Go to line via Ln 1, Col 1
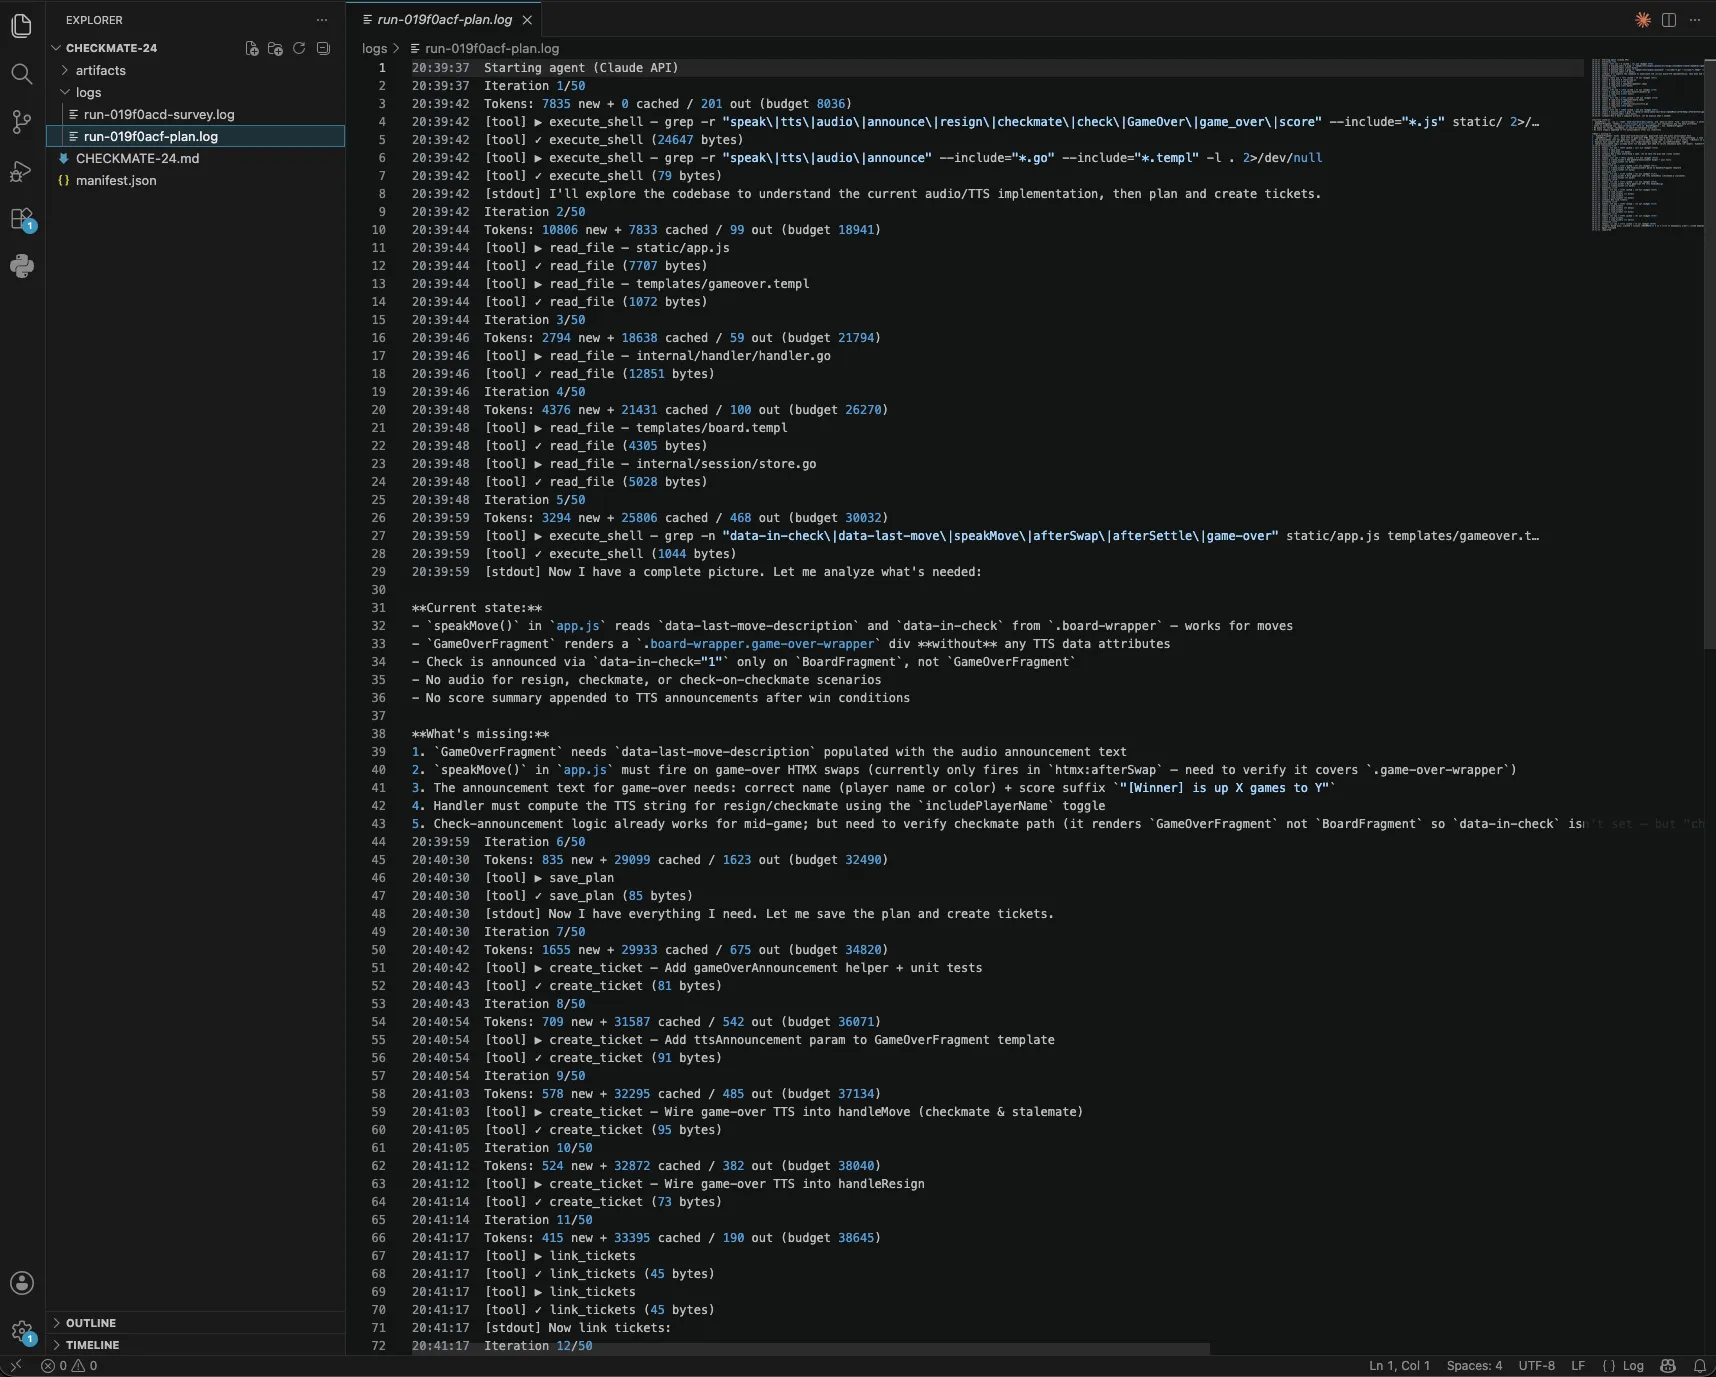This screenshot has height=1377, width=1716. pyautogui.click(x=1399, y=1366)
